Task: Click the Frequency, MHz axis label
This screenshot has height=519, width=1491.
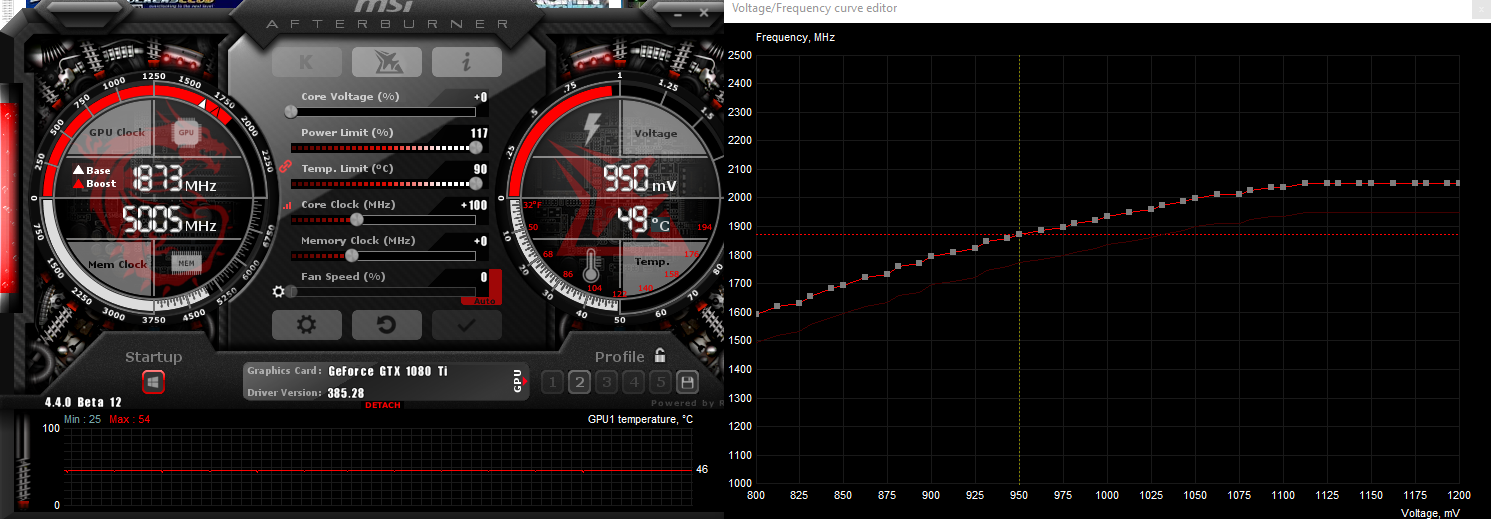Action: point(795,37)
